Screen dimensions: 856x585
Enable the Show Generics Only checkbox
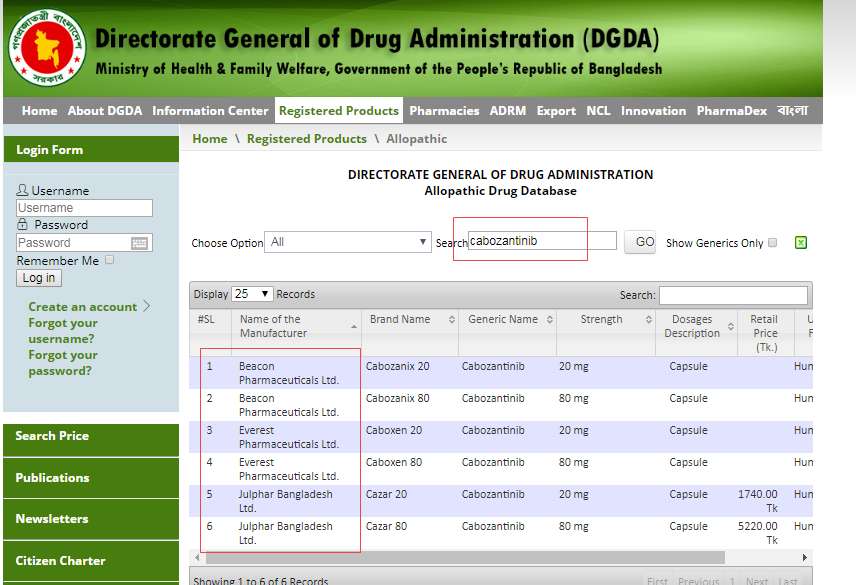[x=772, y=243]
